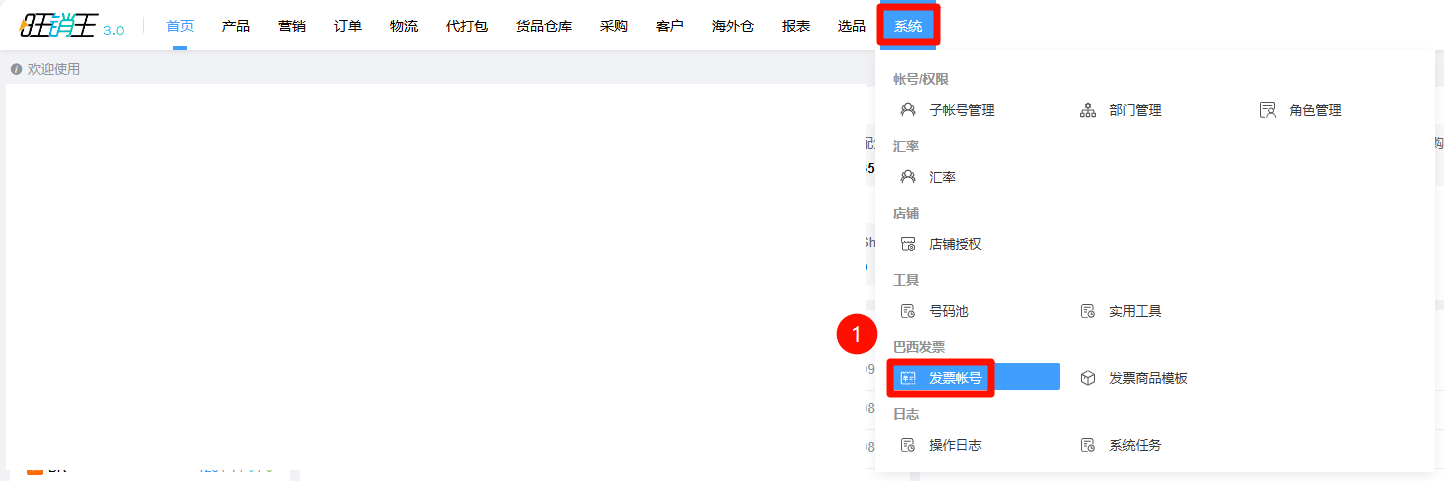Click the 店铺授权 store icon
Screen dimensions: 1444x481
(908, 244)
